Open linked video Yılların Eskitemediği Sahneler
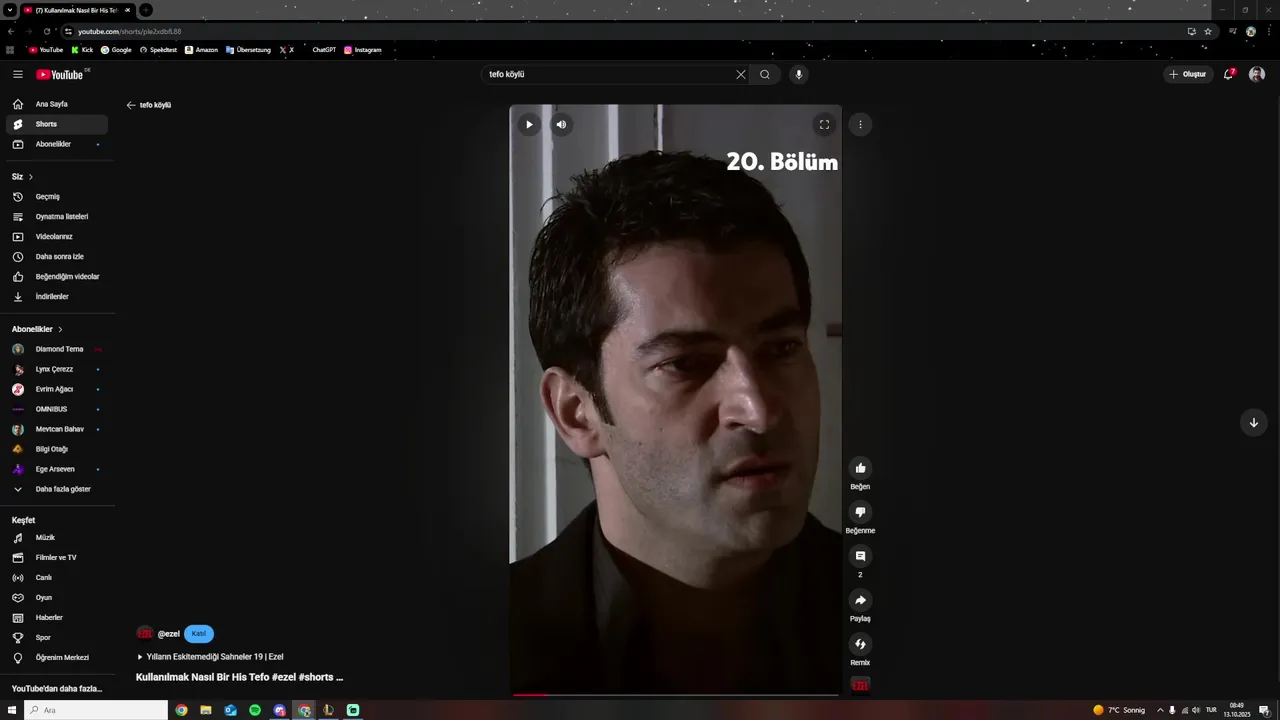The height and width of the screenshot is (720, 1280). 210,657
